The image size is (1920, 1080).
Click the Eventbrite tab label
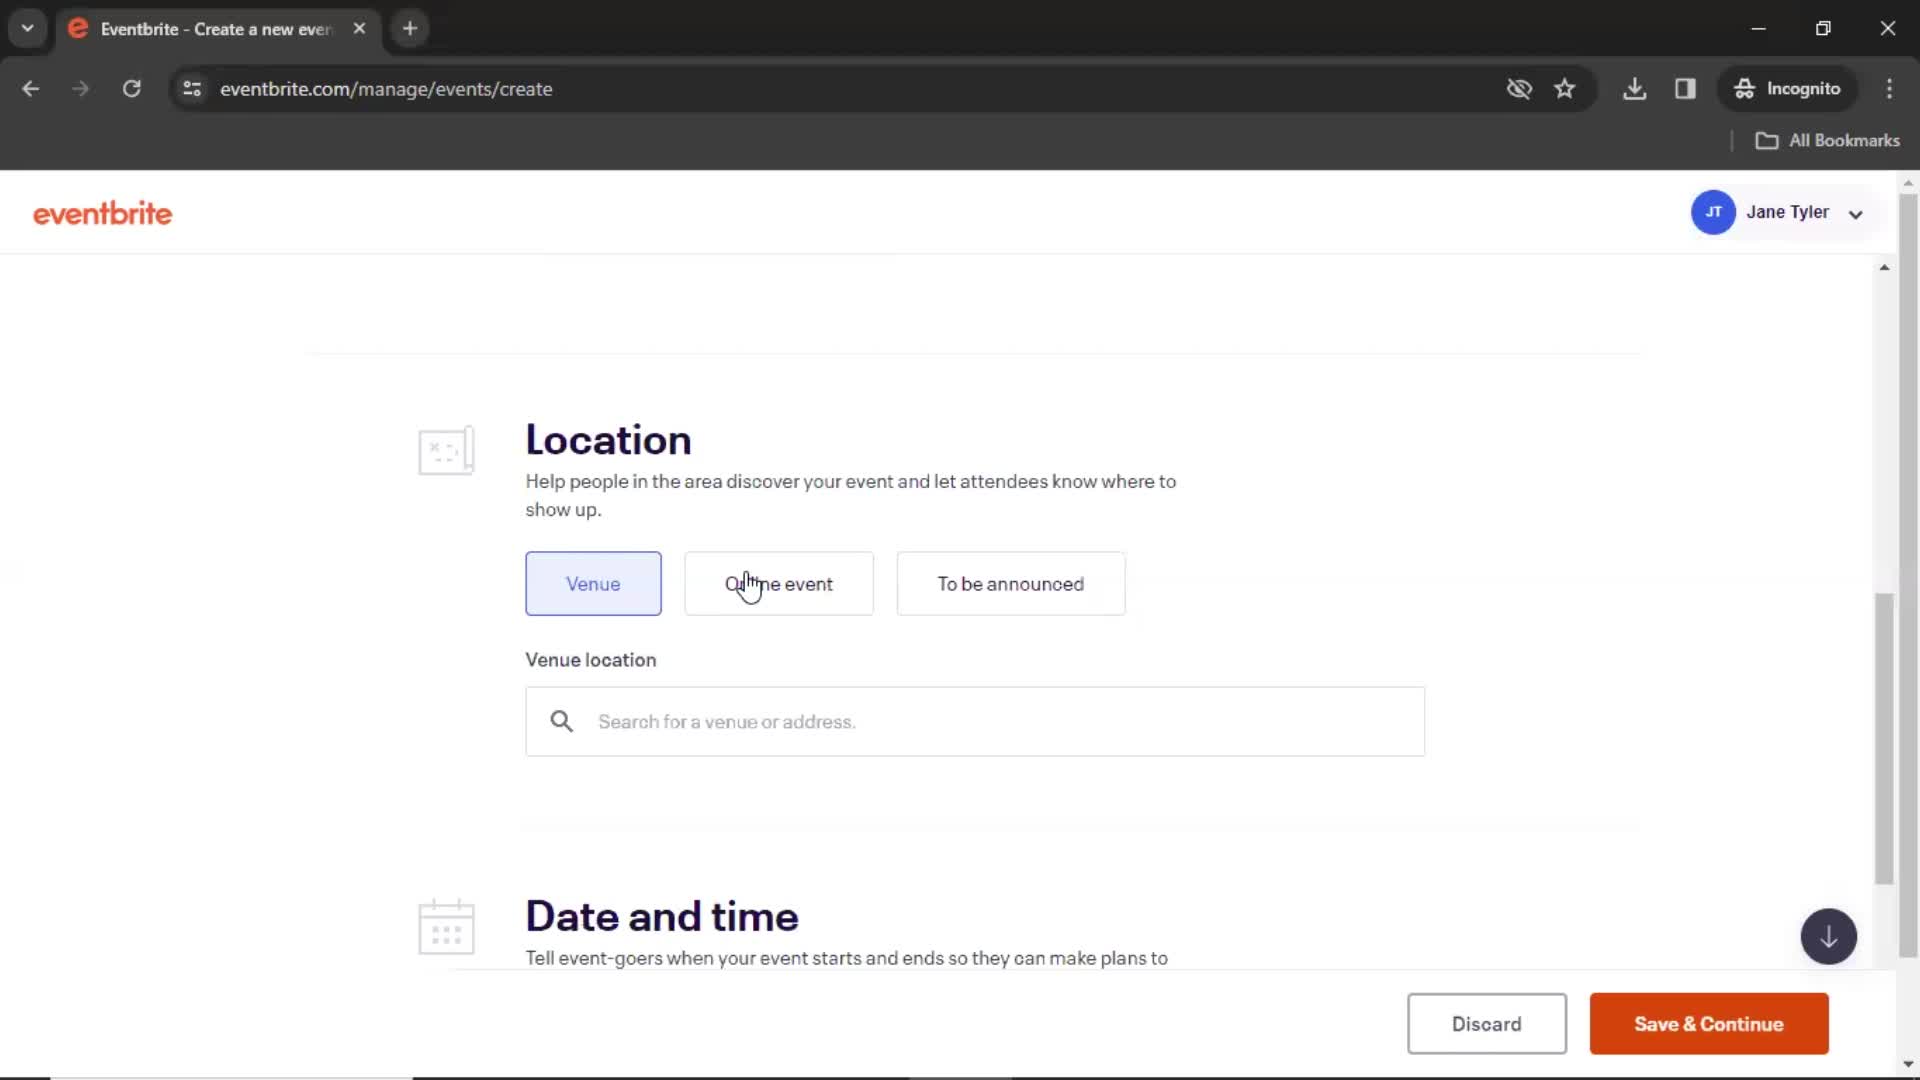click(x=215, y=29)
